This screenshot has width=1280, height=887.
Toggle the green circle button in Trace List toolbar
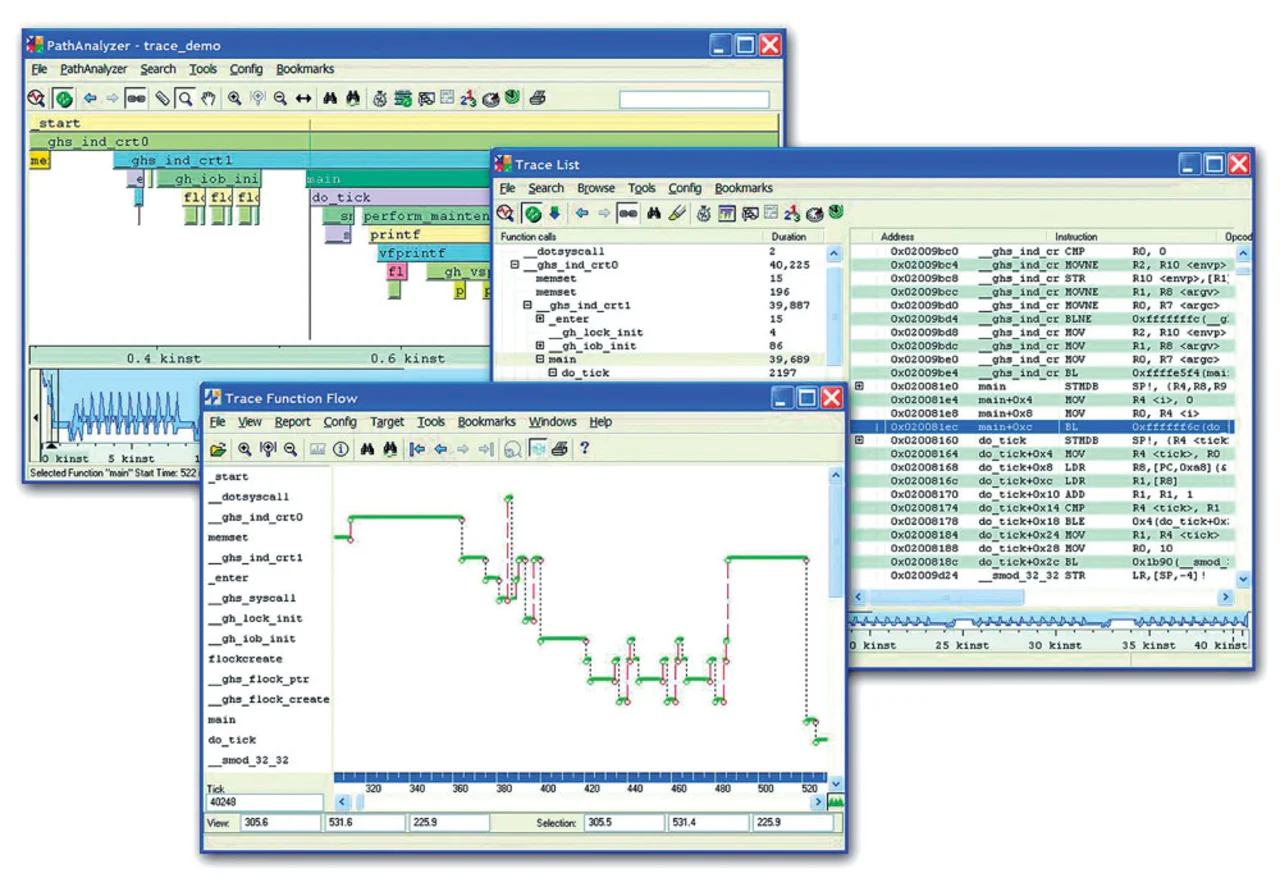[533, 213]
